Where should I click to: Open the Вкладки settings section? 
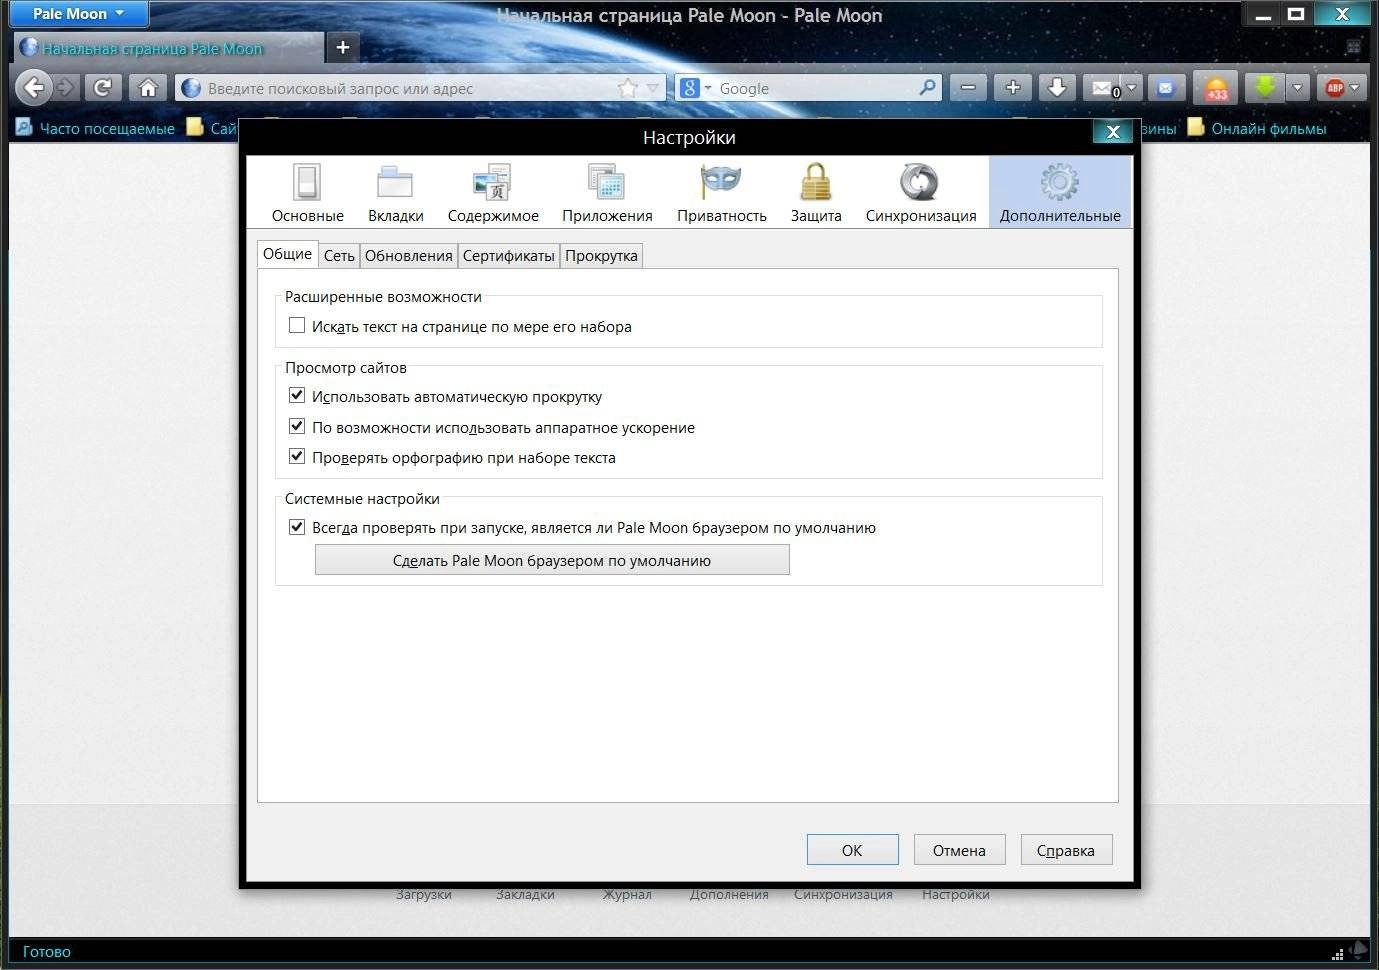[395, 192]
